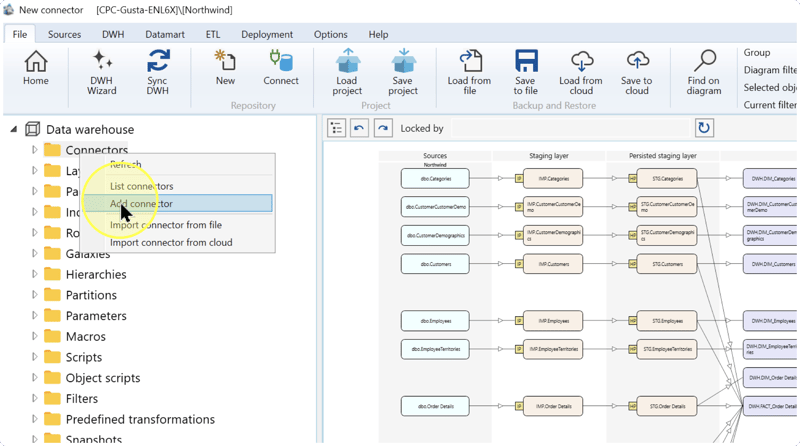Toggle the diagram list view icon

coord(337,128)
